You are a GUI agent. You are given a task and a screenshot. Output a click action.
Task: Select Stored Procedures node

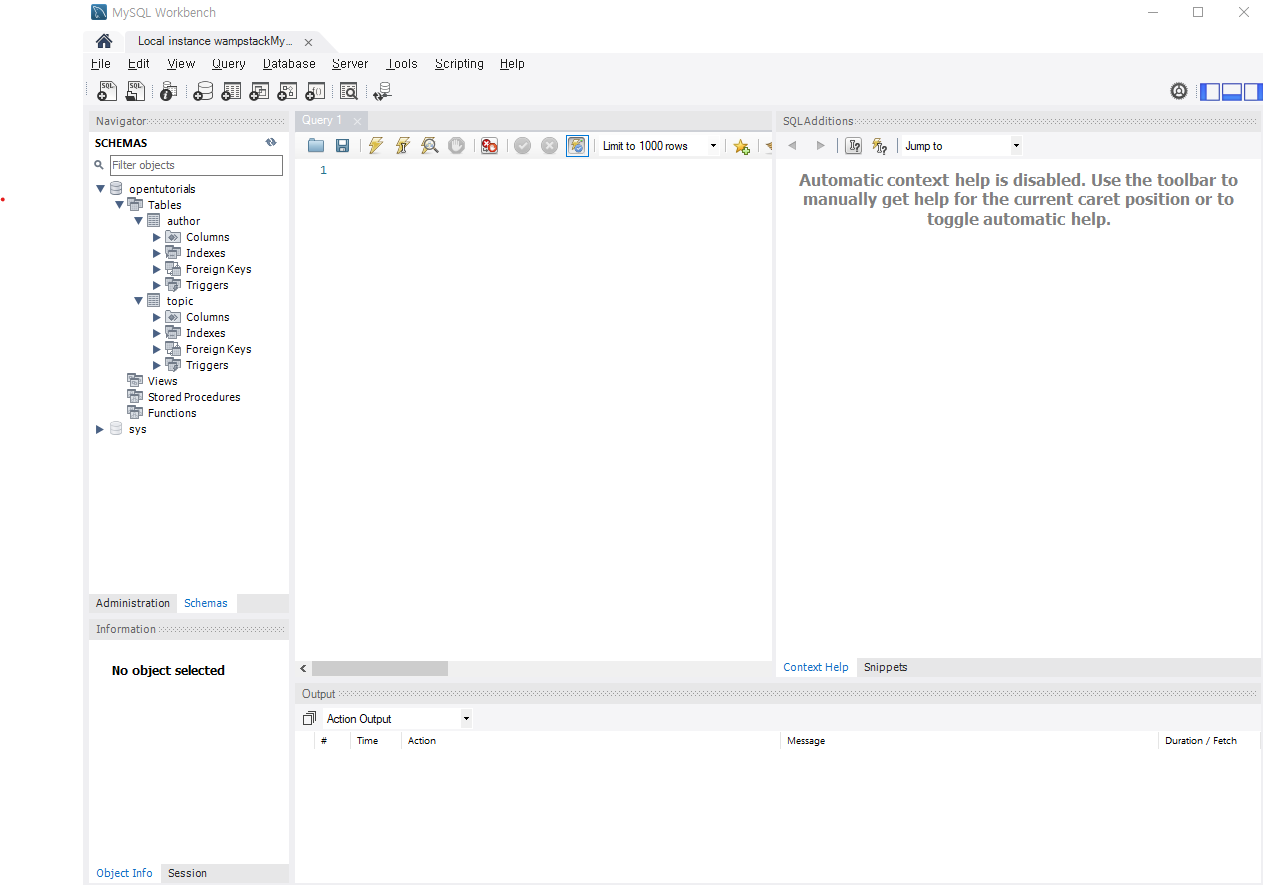point(194,397)
